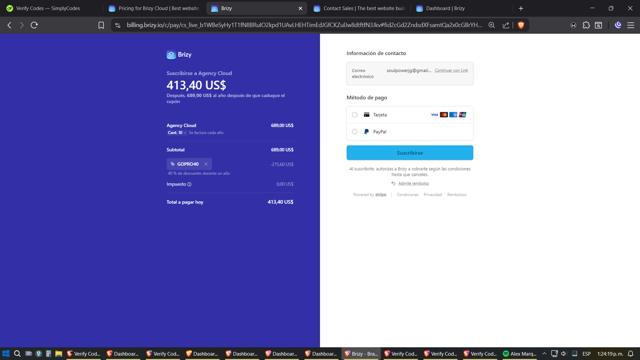Toggle the browser sidebar panel icon

point(598,25)
